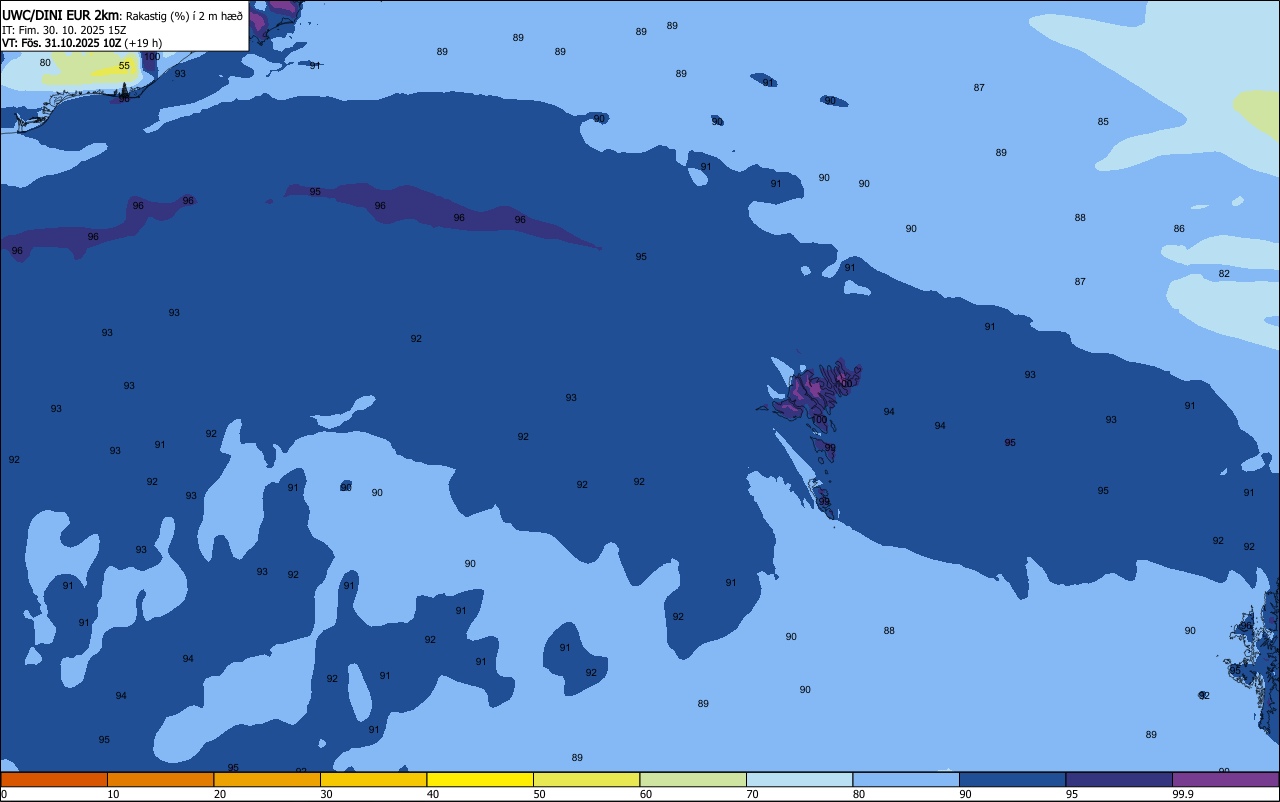This screenshot has height=802, width=1280.
Task: Click the pale blue 70–80 legend swatch
Action: pyautogui.click(x=799, y=779)
